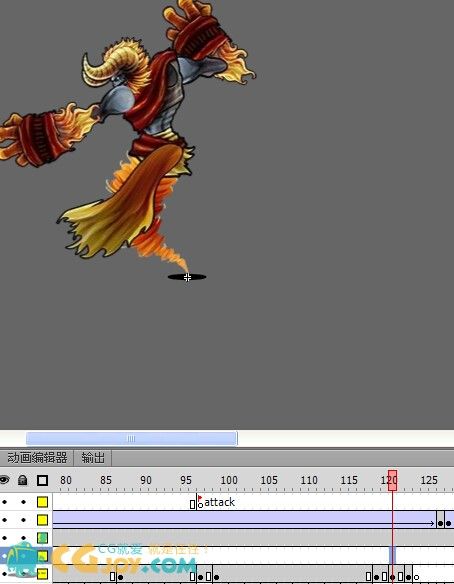The image size is (454, 584).
Task: Click the registration crosshair on the character shadow
Action: click(187, 277)
